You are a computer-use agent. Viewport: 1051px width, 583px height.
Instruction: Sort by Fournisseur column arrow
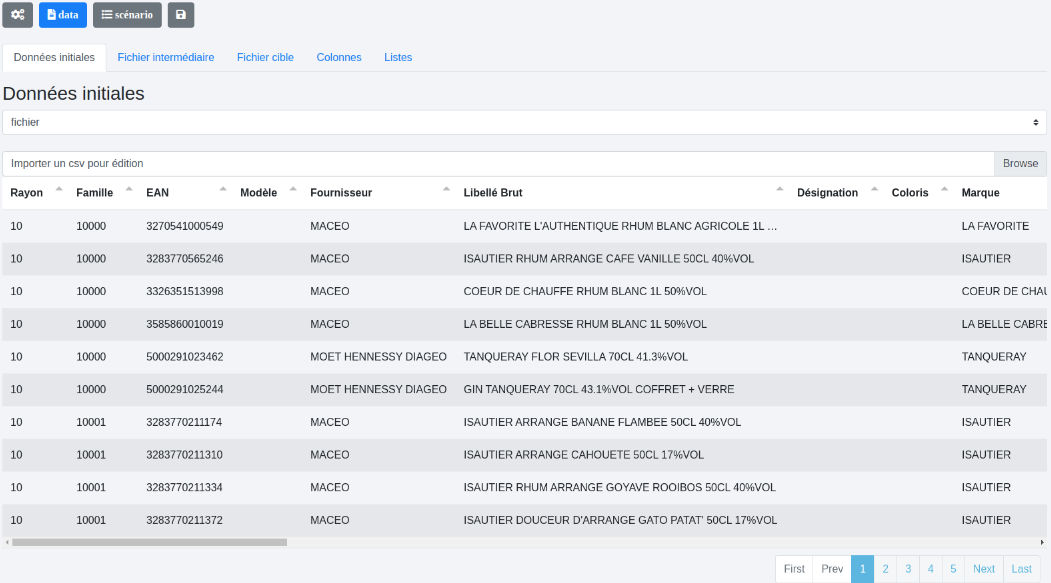(x=447, y=189)
